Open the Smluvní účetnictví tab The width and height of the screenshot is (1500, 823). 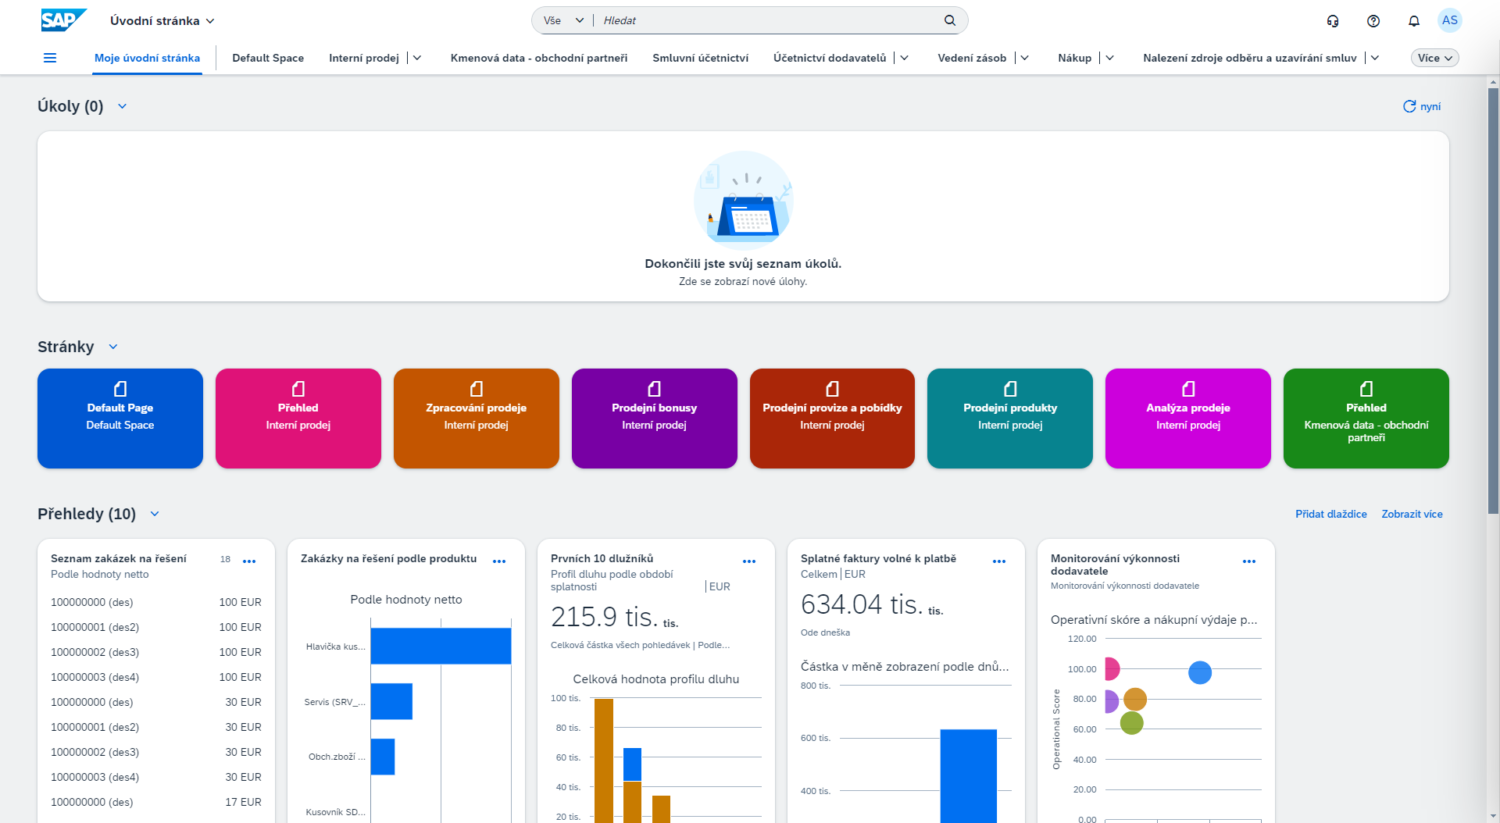click(x=700, y=58)
